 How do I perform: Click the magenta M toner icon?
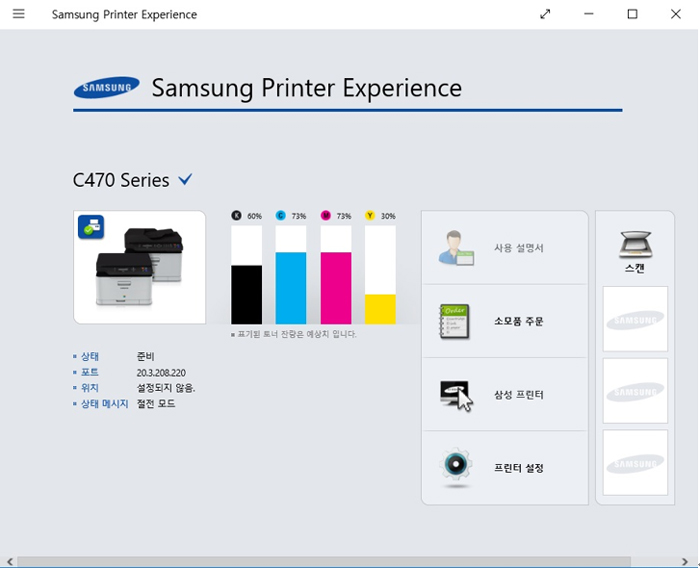(325, 216)
